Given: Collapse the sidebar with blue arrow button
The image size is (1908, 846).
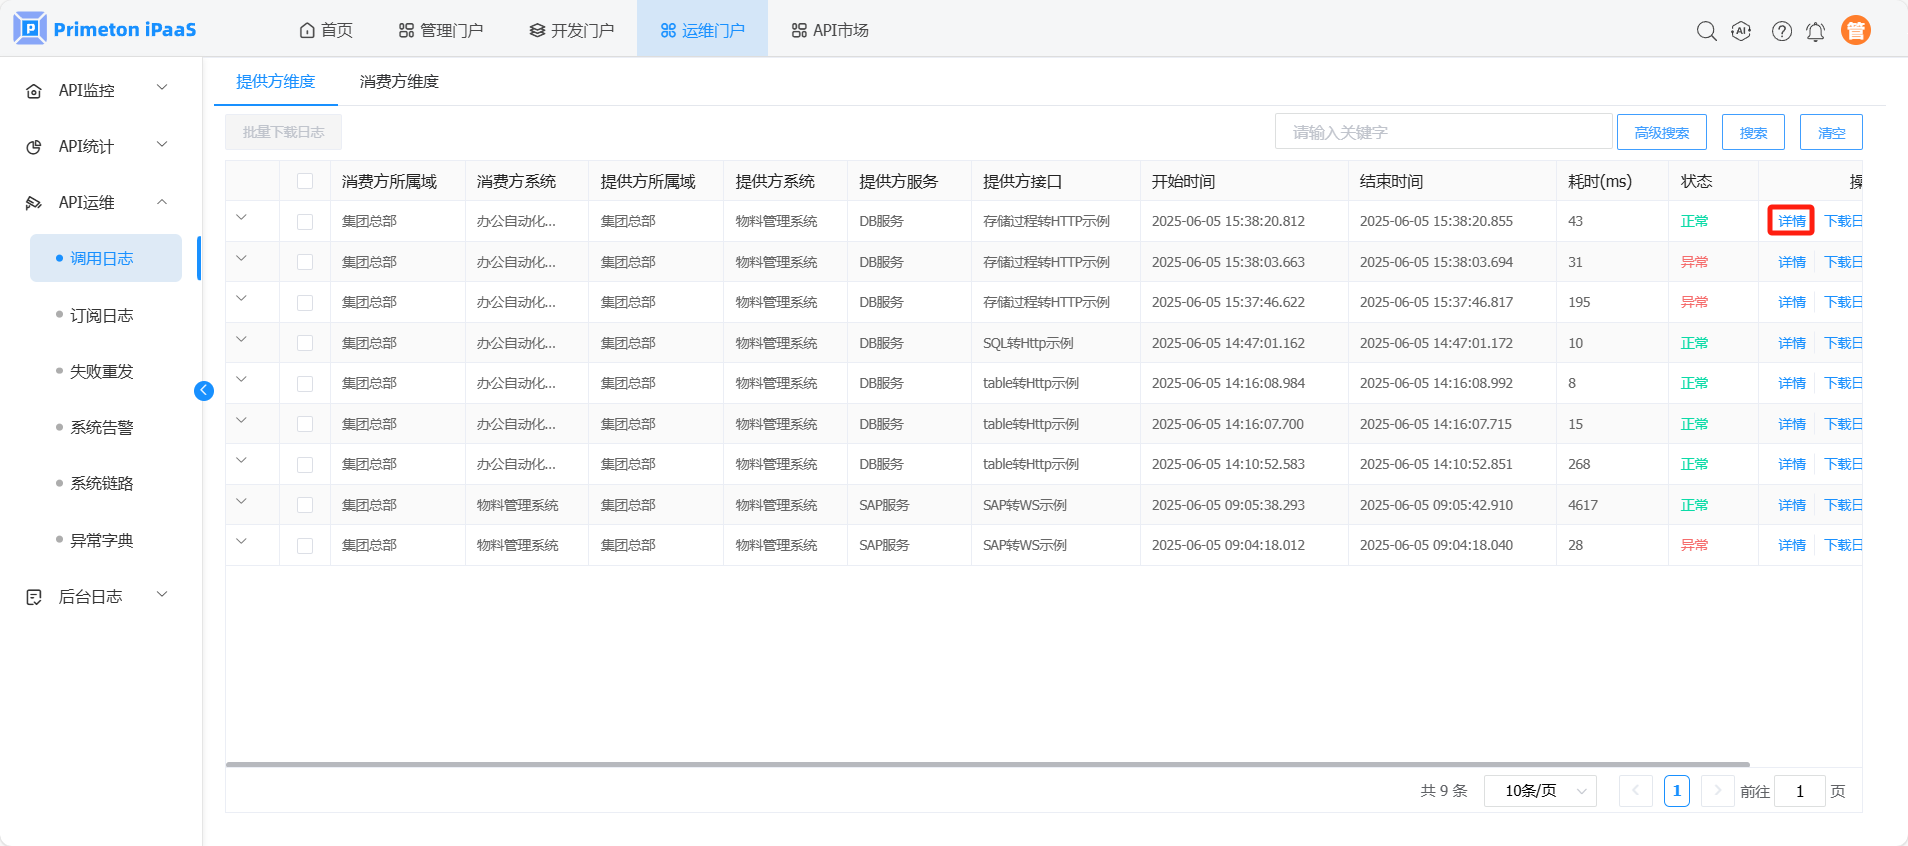Looking at the screenshot, I should (x=204, y=391).
